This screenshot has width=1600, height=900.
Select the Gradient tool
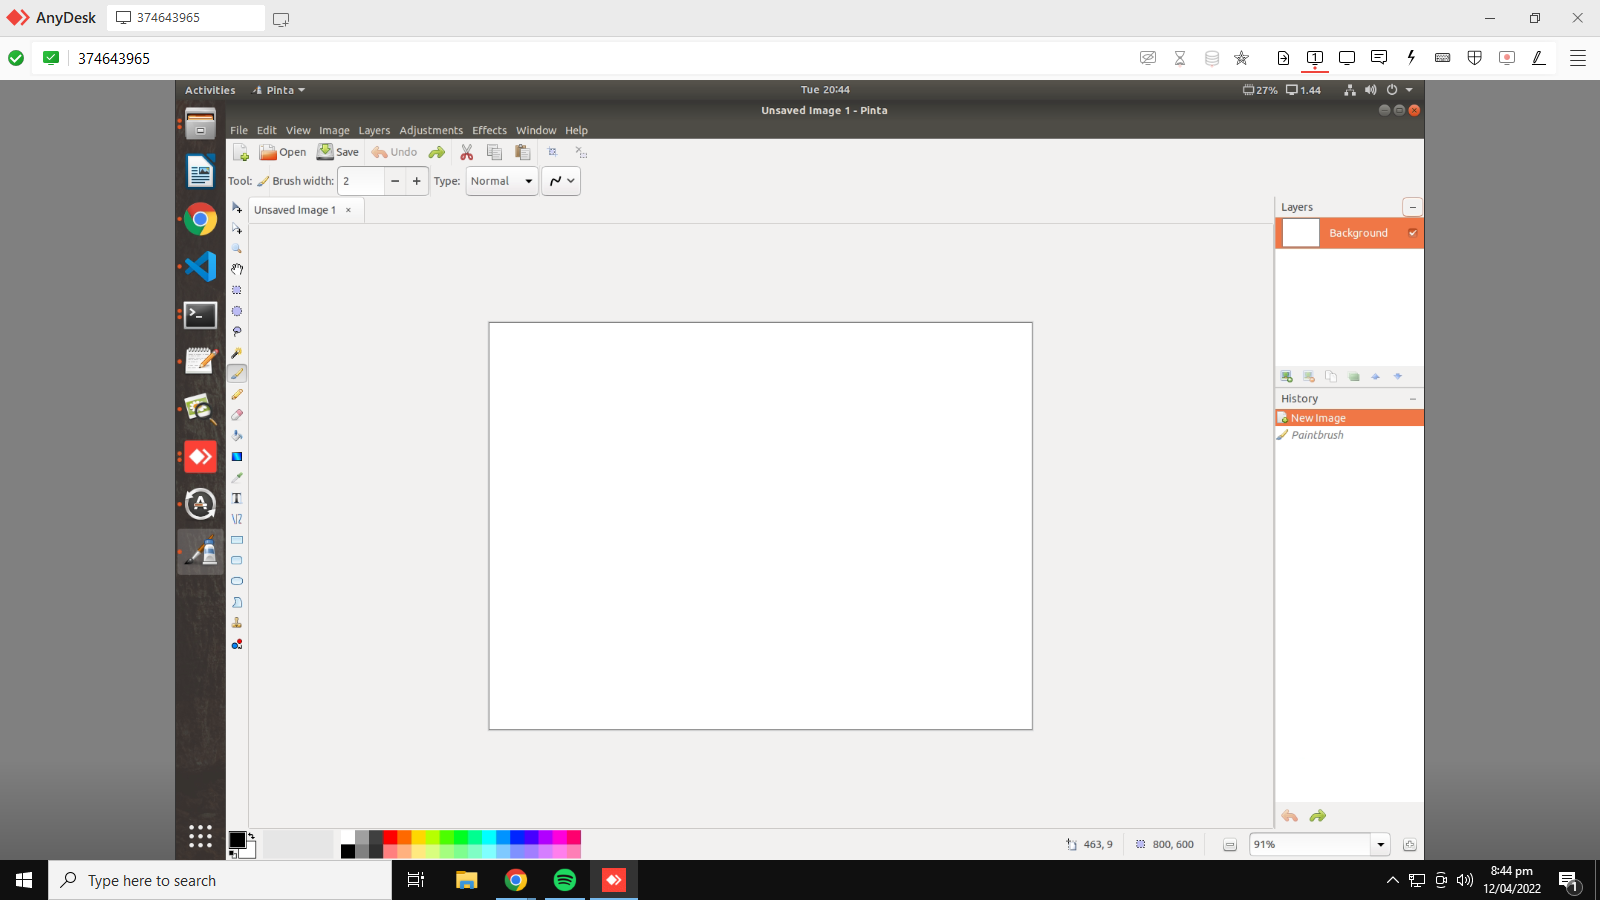(x=237, y=457)
